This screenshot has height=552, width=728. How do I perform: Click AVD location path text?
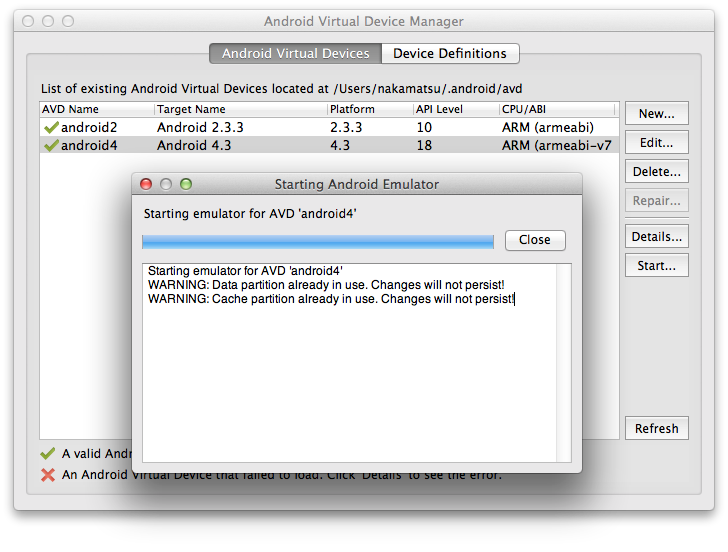coord(428,89)
